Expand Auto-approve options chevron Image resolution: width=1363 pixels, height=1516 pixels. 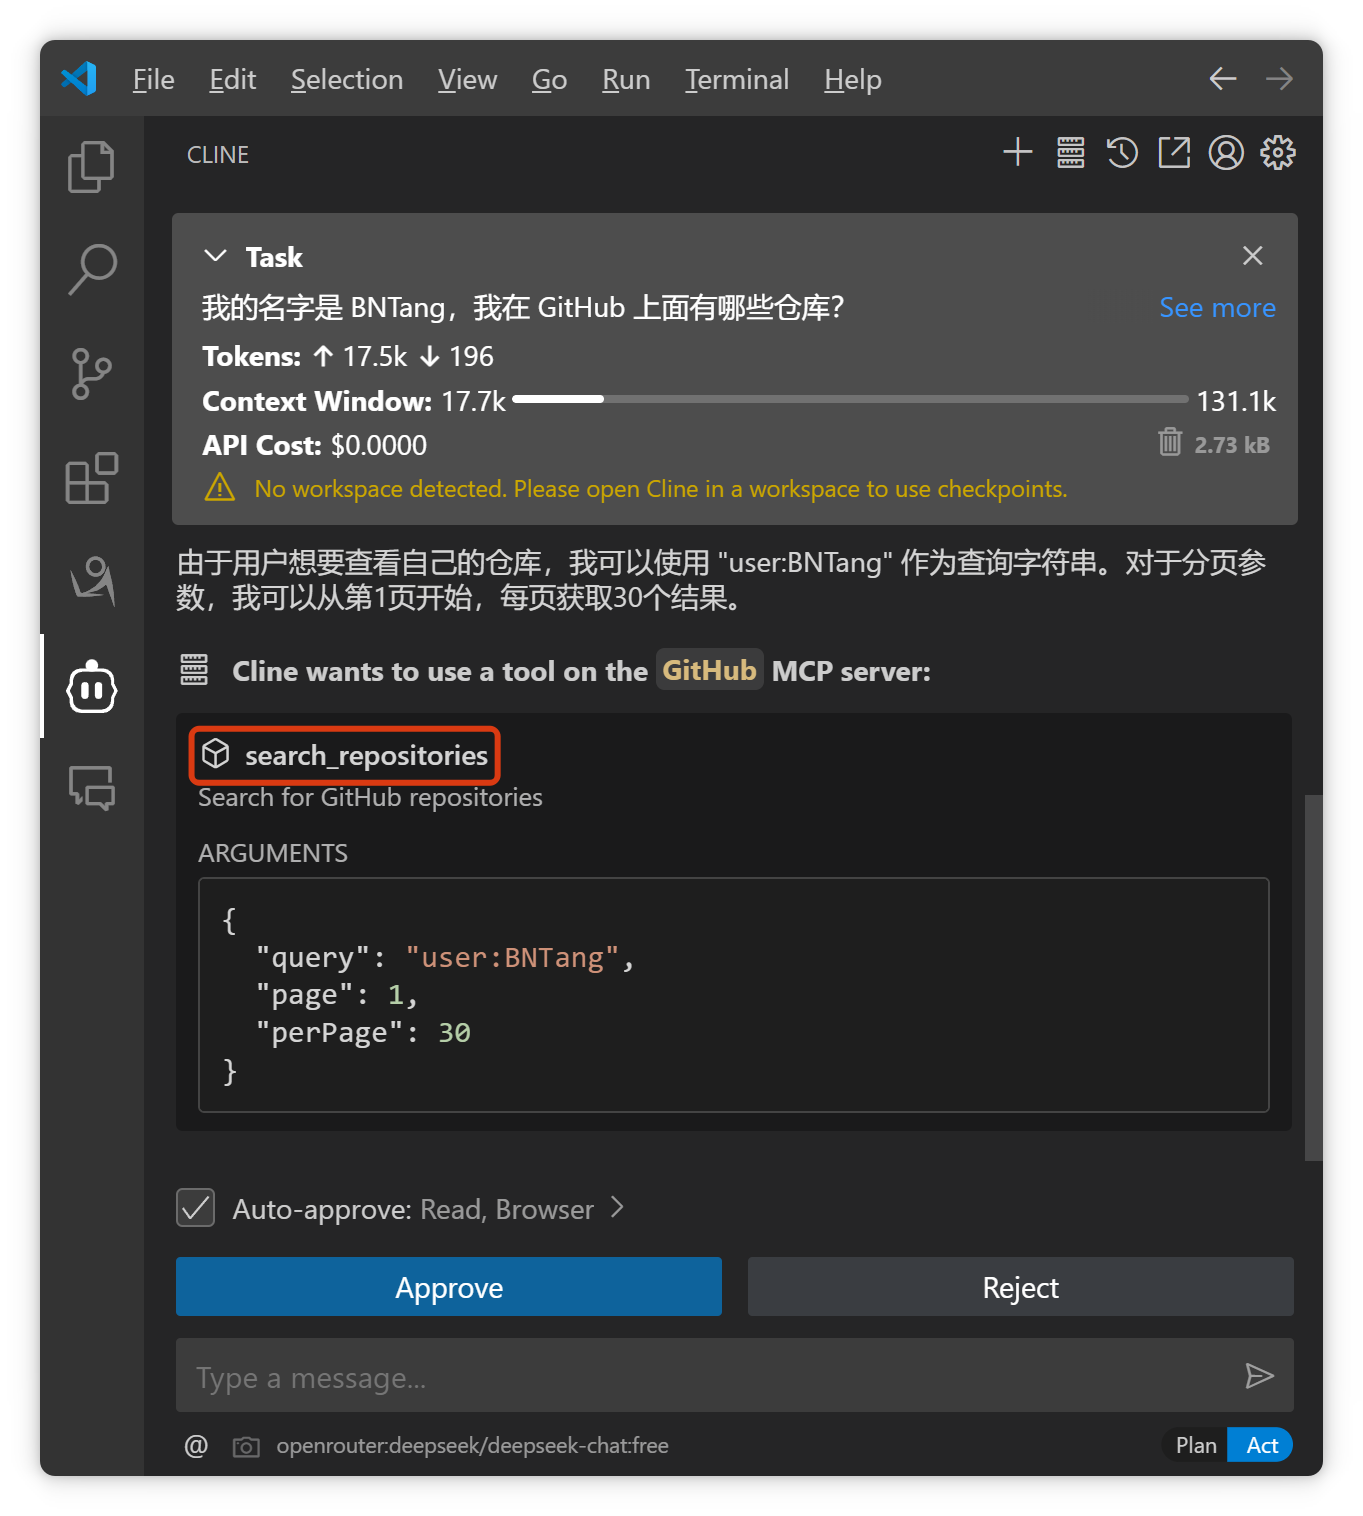point(618,1208)
